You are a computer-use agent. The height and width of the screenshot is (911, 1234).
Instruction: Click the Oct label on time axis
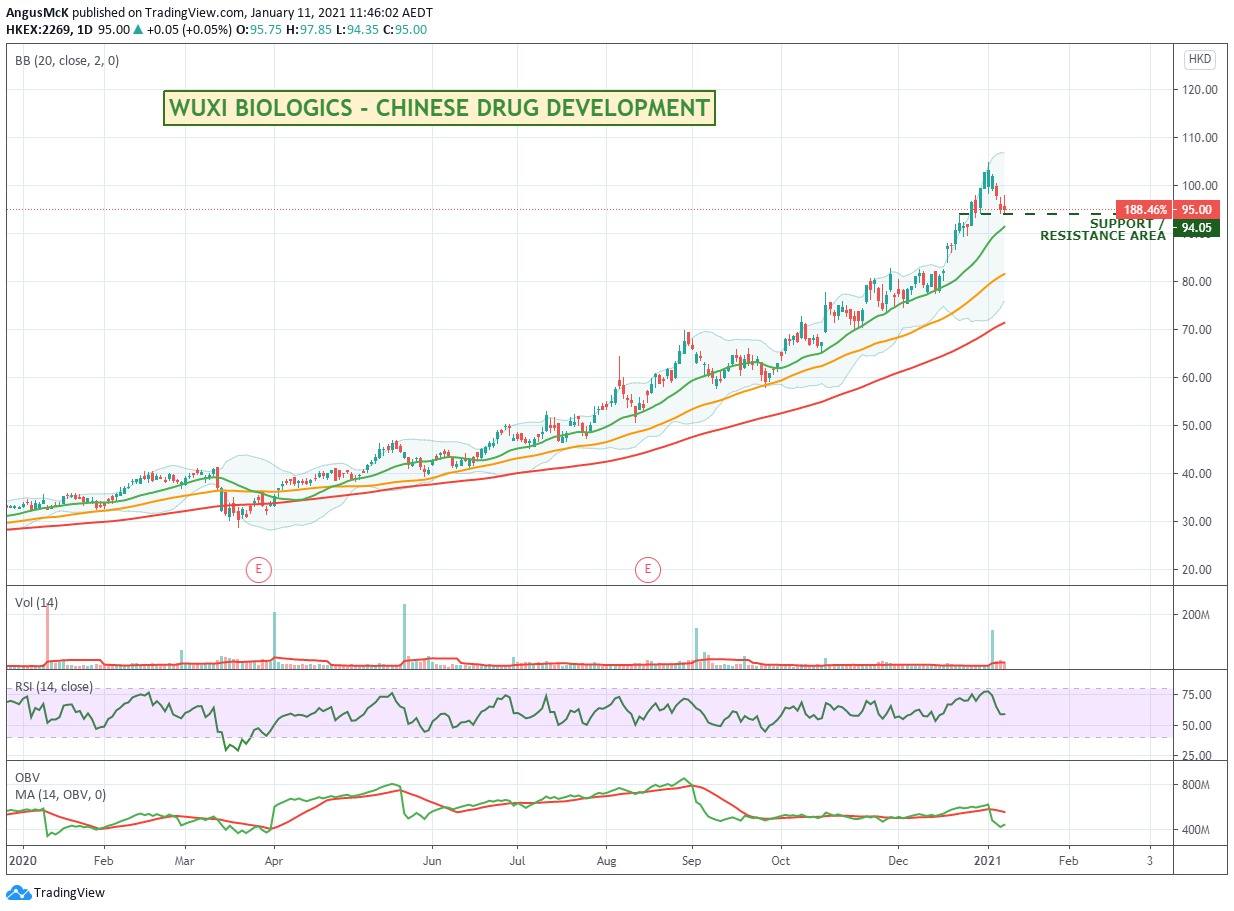point(782,860)
